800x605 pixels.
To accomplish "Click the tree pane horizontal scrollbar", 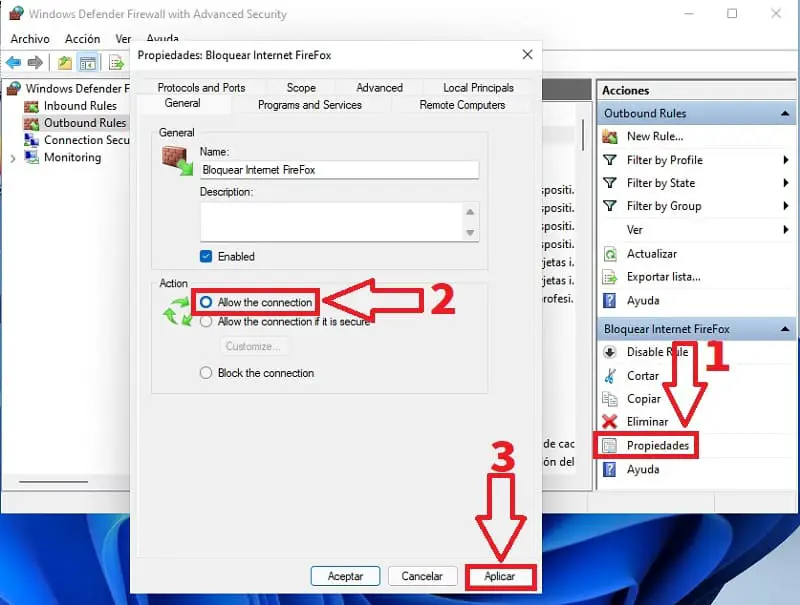I will click(x=54, y=482).
